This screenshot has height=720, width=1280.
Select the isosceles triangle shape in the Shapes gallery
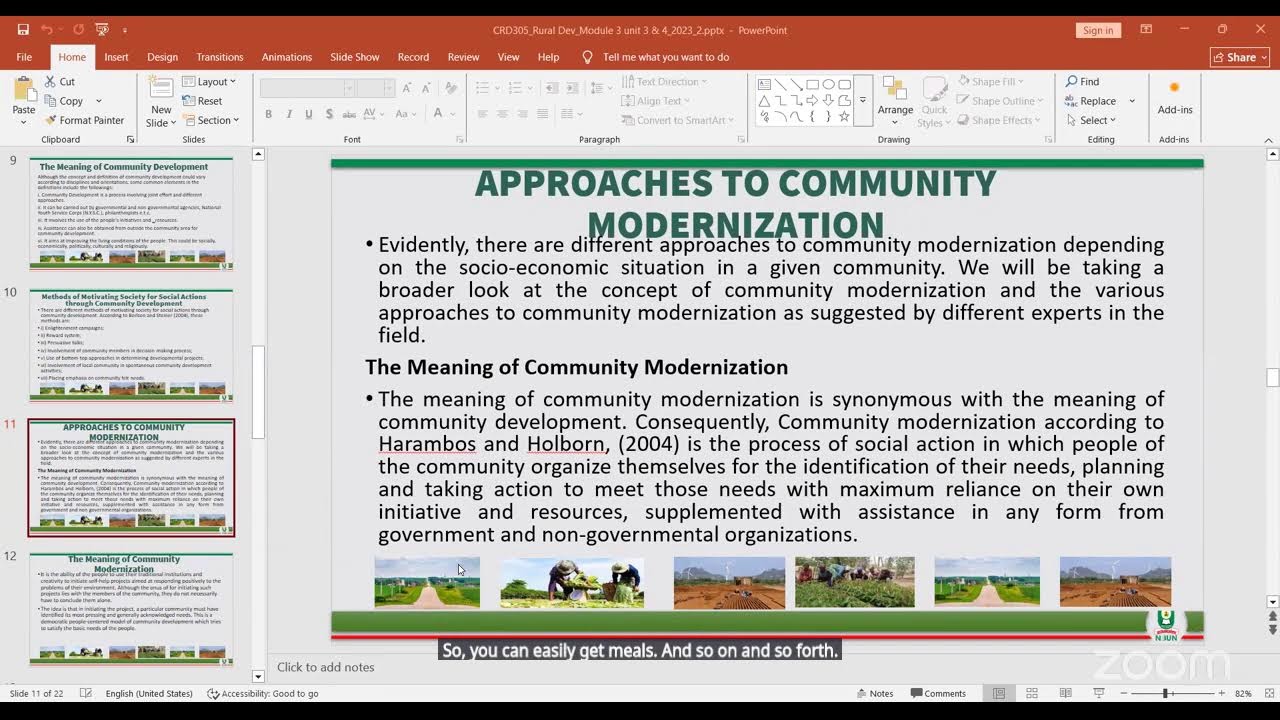pyautogui.click(x=764, y=100)
